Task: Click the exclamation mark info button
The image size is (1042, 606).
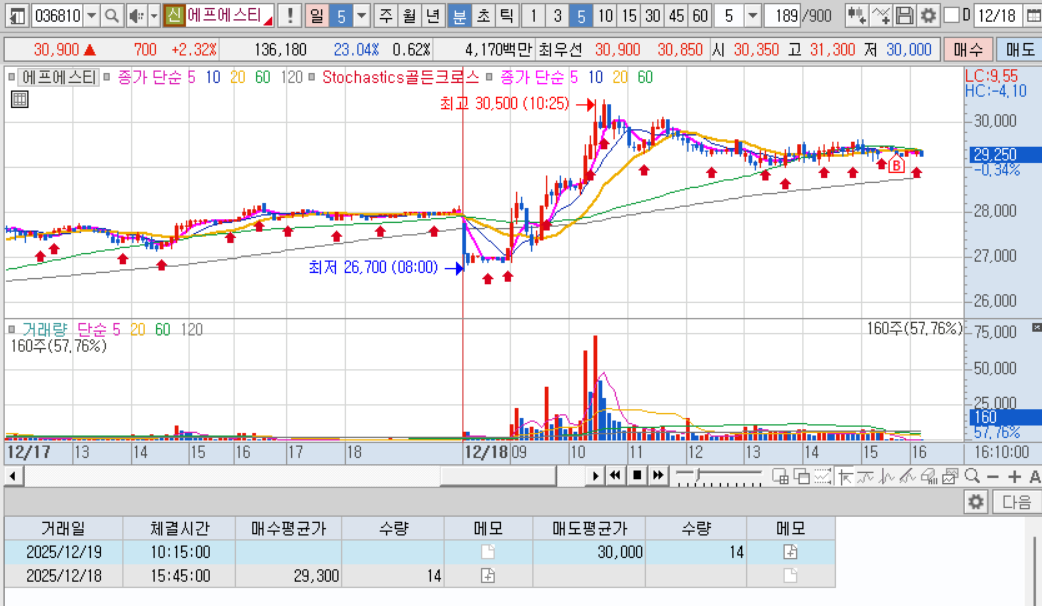Action: tap(290, 15)
